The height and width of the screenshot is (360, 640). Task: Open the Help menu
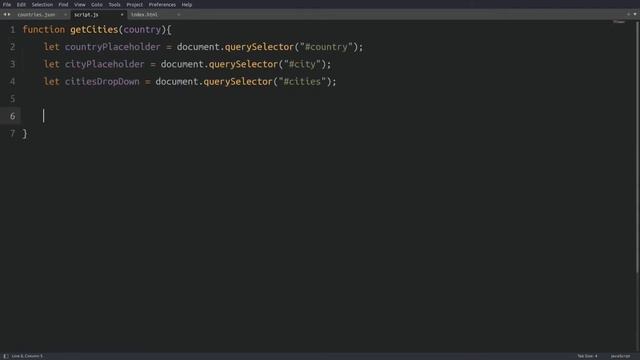click(187, 4)
